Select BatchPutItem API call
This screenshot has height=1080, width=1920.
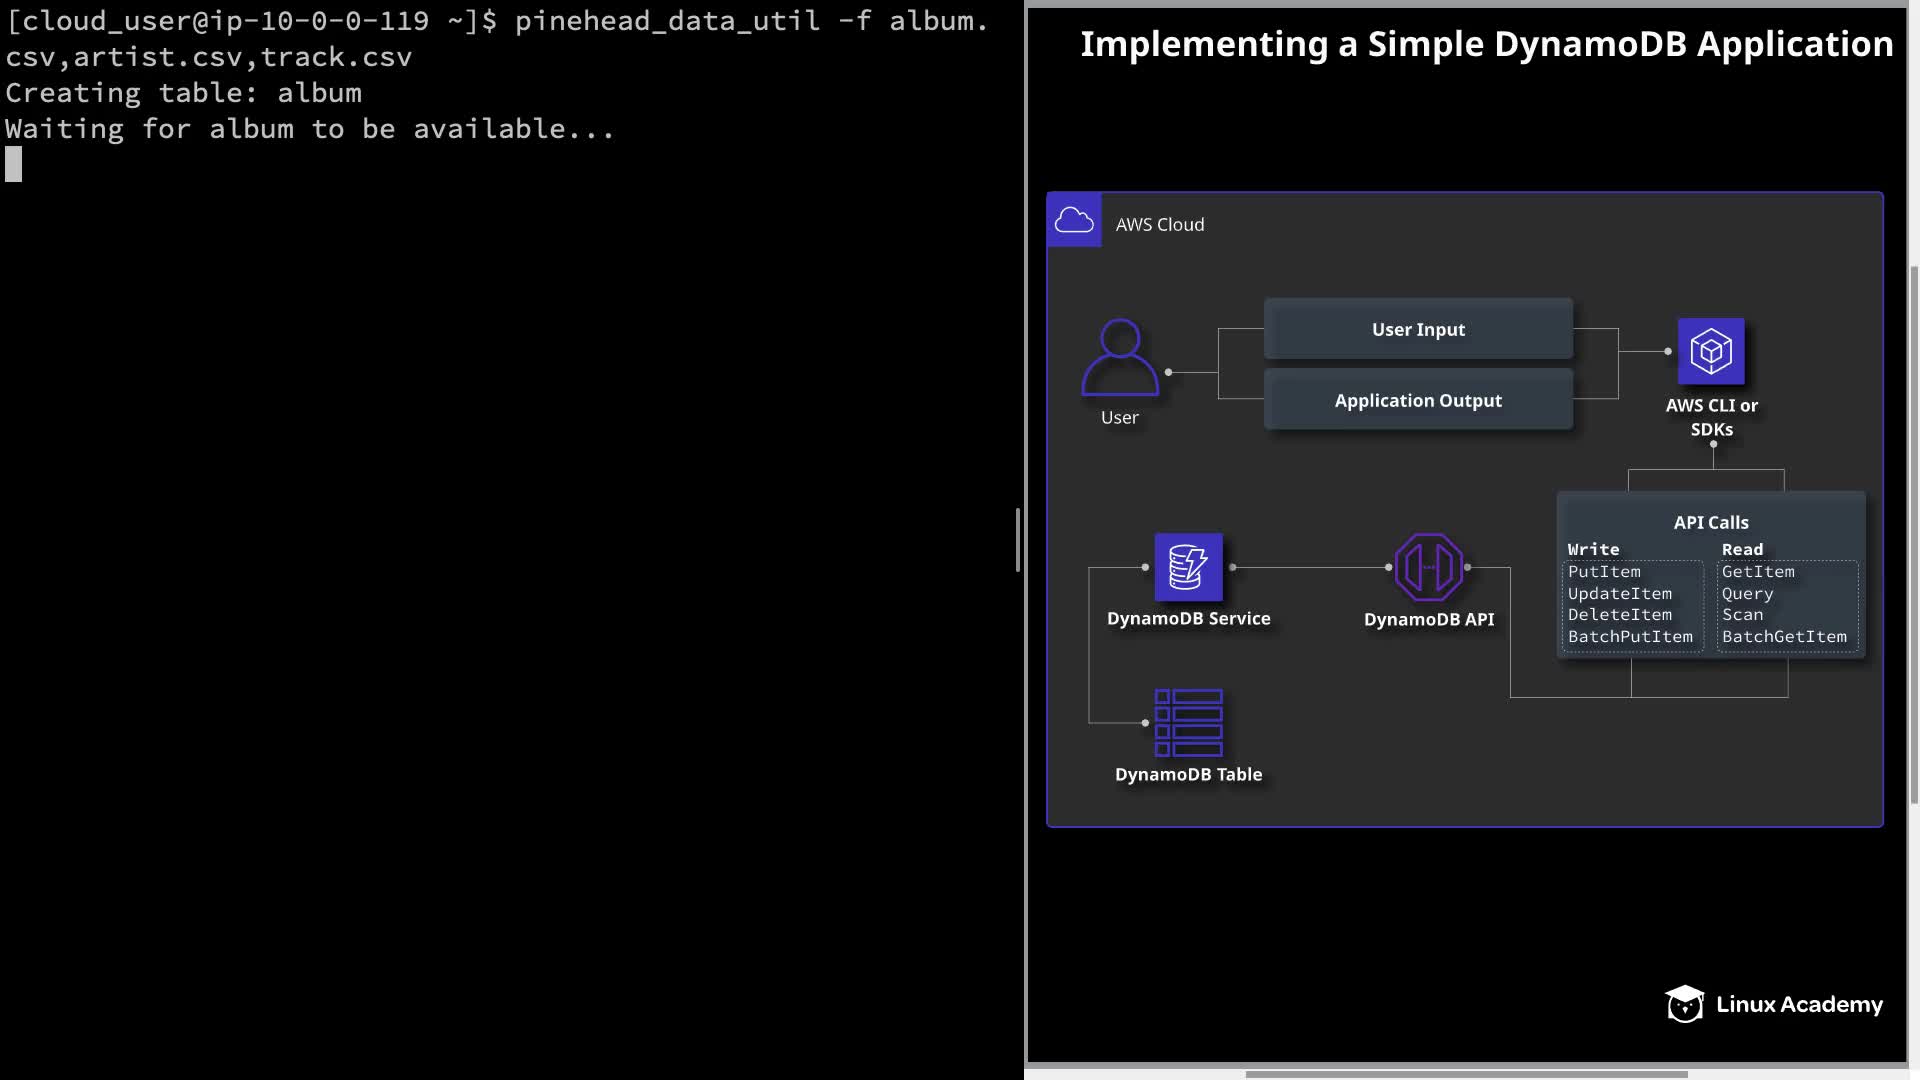tap(1630, 637)
